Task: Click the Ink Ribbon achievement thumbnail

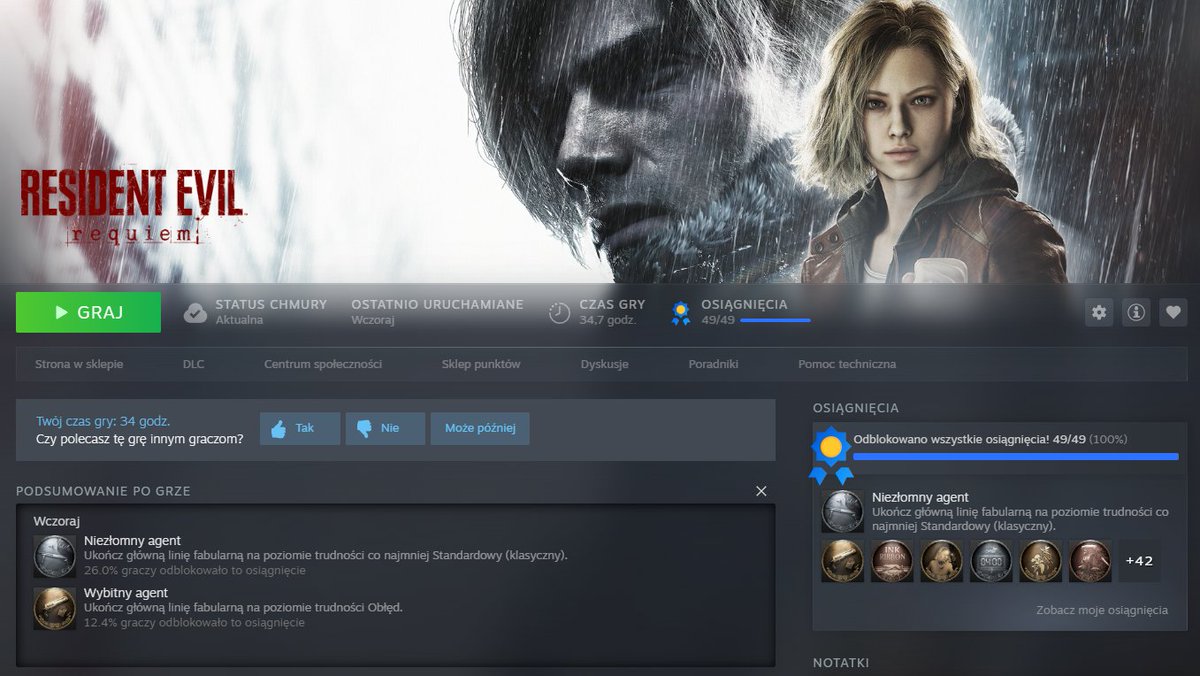Action: coord(892,561)
